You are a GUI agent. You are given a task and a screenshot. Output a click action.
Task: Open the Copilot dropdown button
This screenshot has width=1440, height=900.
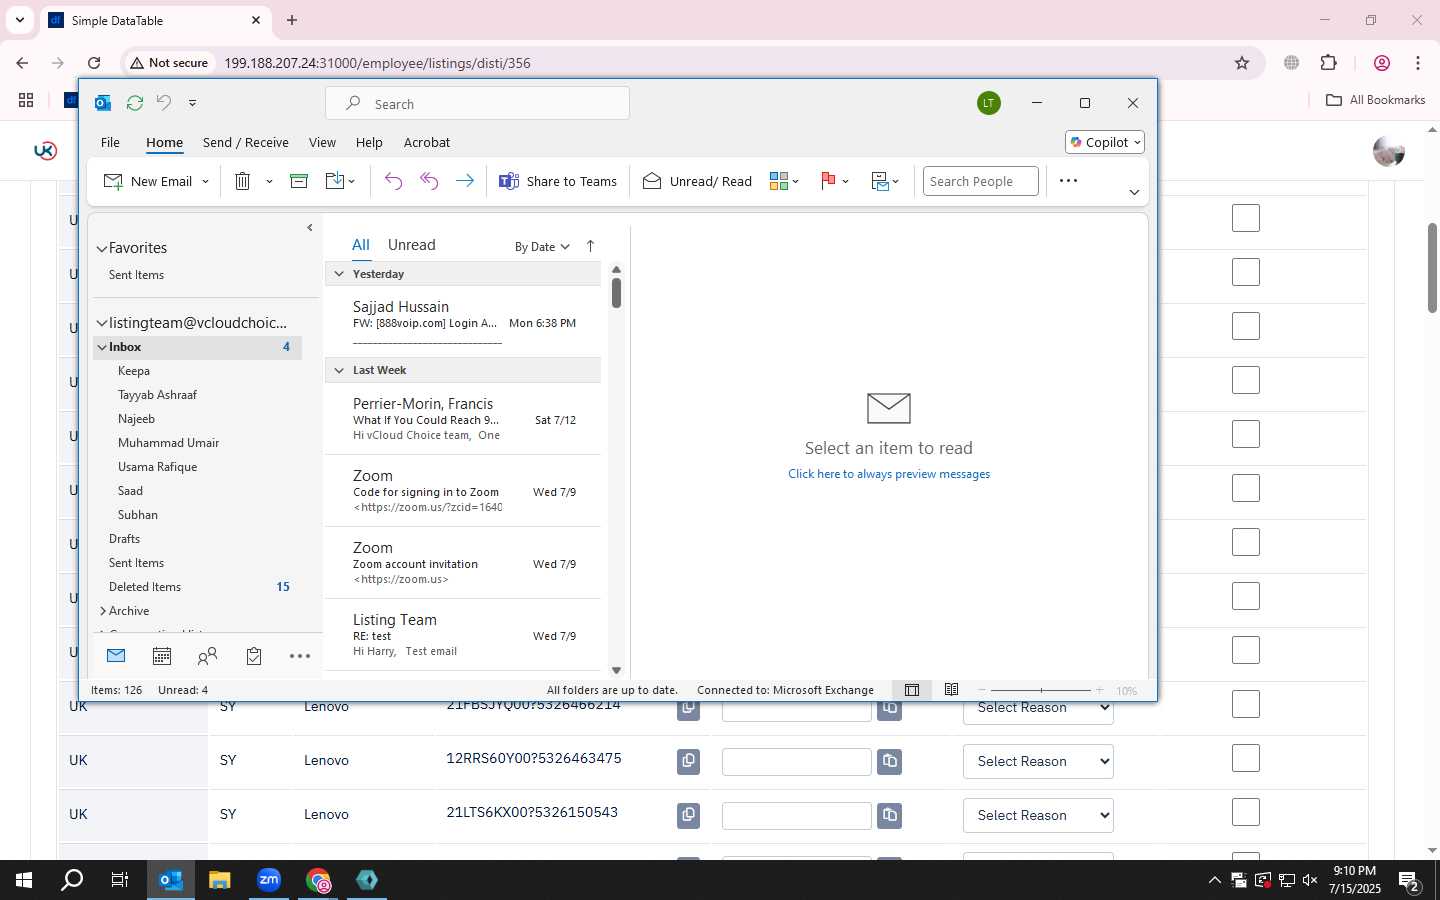pyautogui.click(x=1105, y=142)
